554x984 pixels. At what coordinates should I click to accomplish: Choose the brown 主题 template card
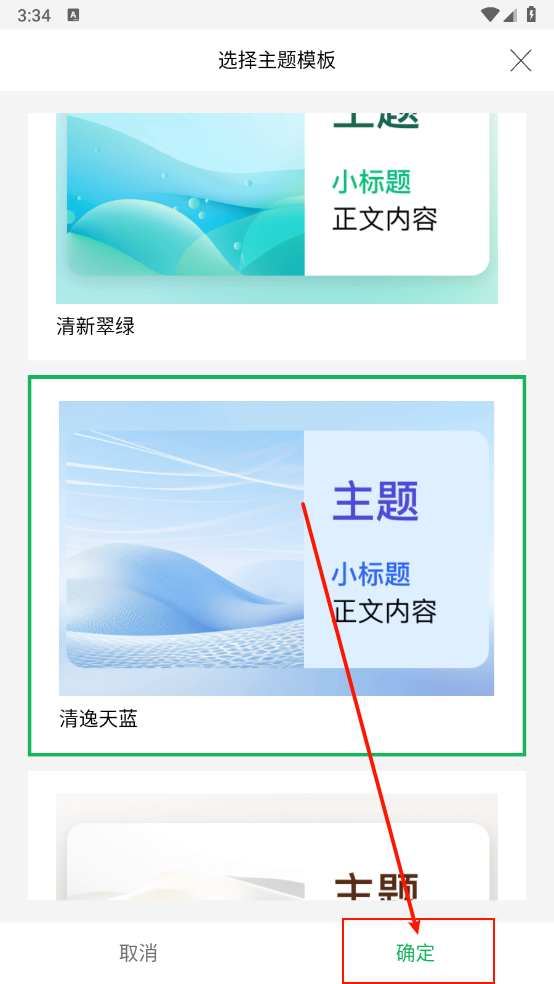(277, 847)
